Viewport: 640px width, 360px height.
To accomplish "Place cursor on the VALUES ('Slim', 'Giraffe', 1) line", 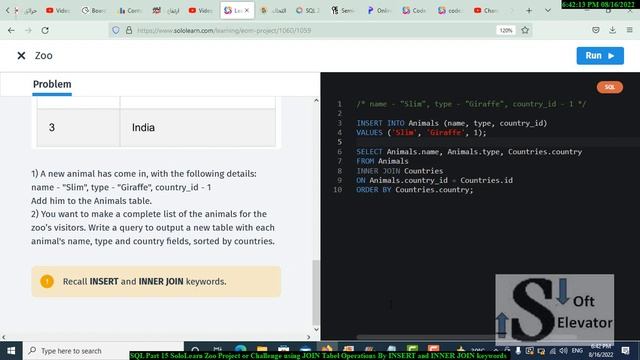I will pos(421,132).
